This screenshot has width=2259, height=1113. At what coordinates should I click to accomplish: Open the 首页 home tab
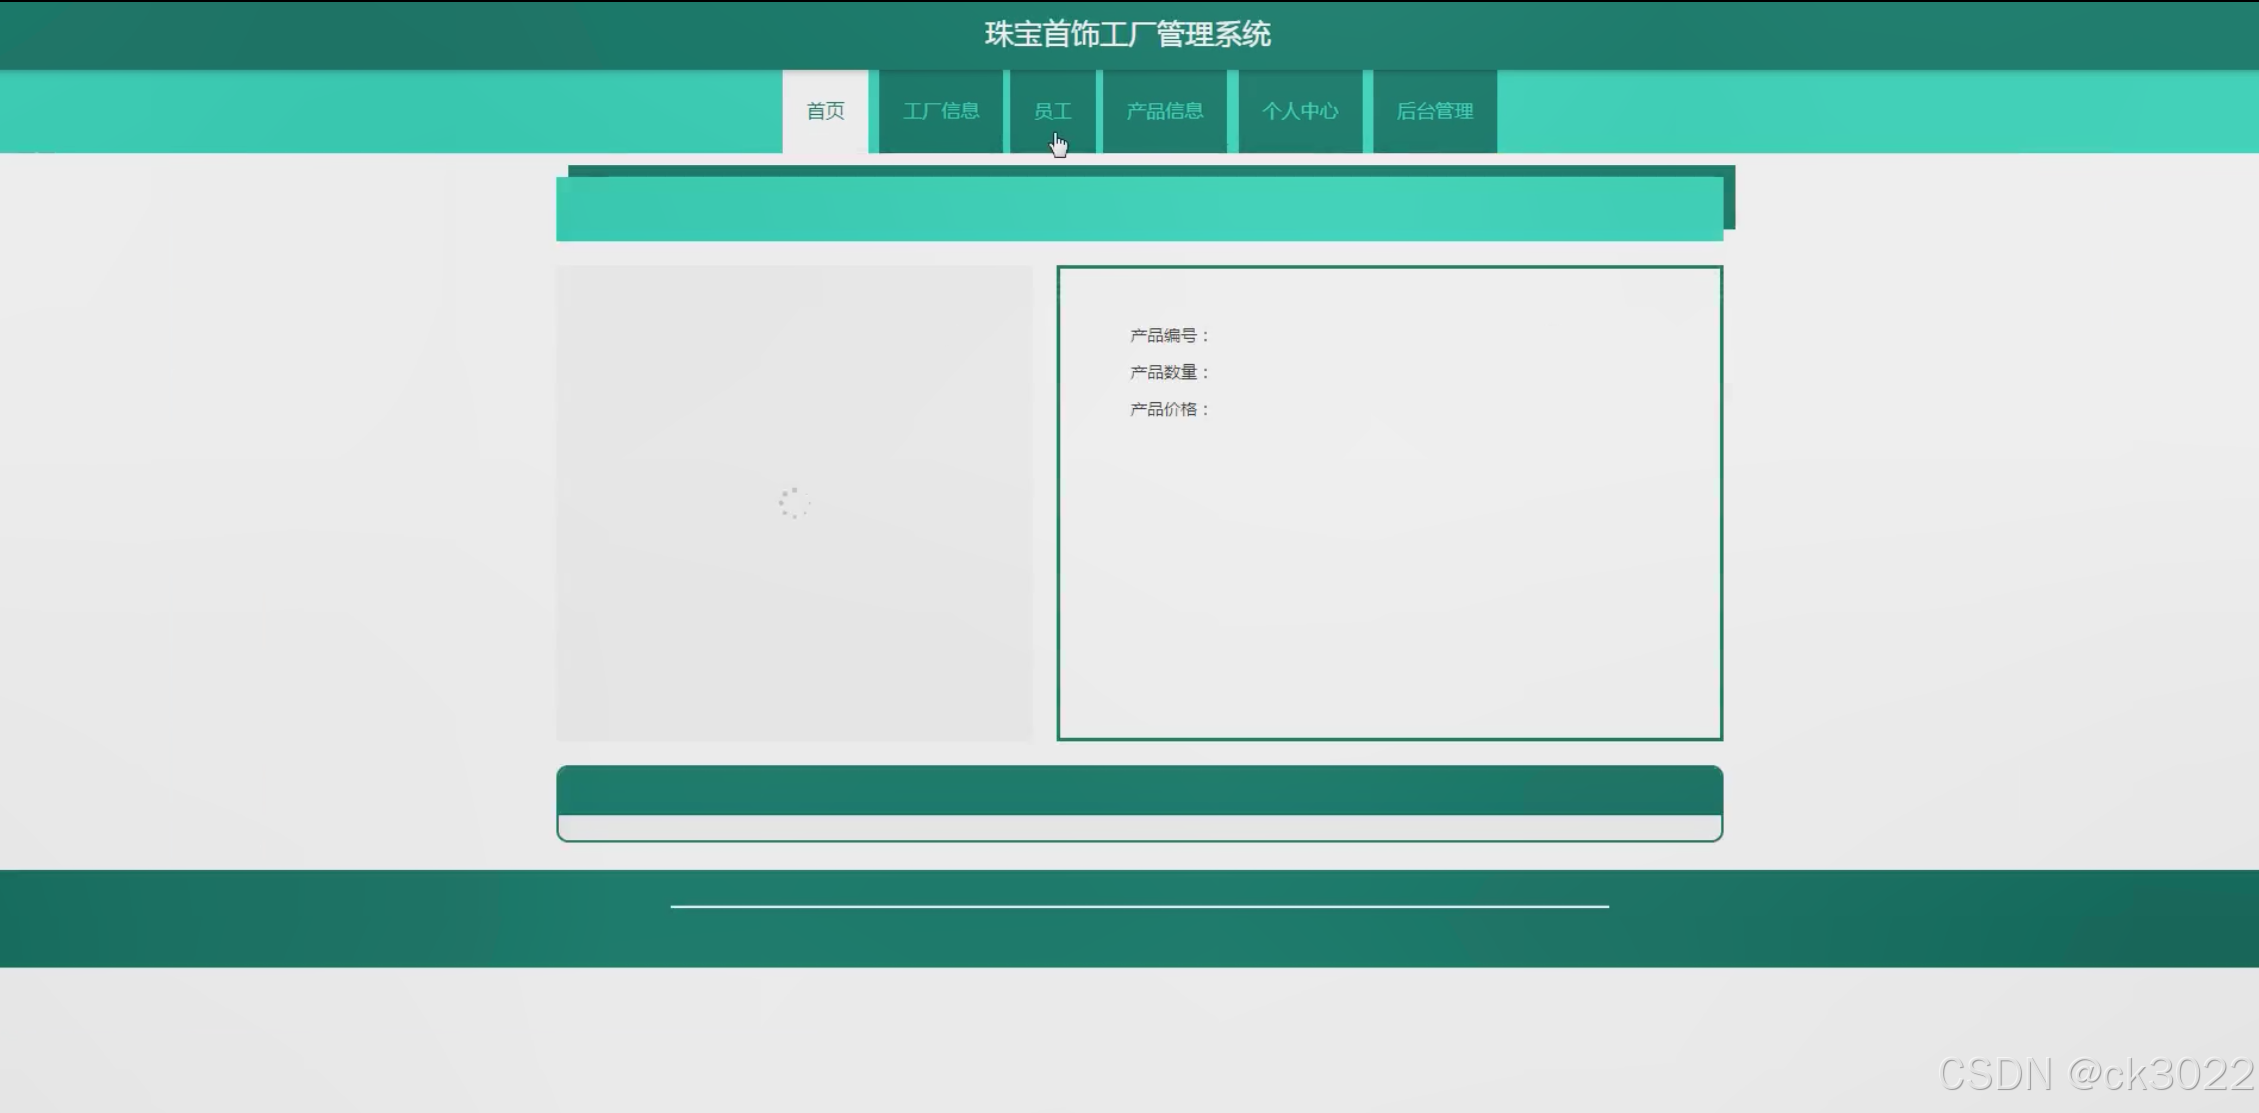coord(825,111)
